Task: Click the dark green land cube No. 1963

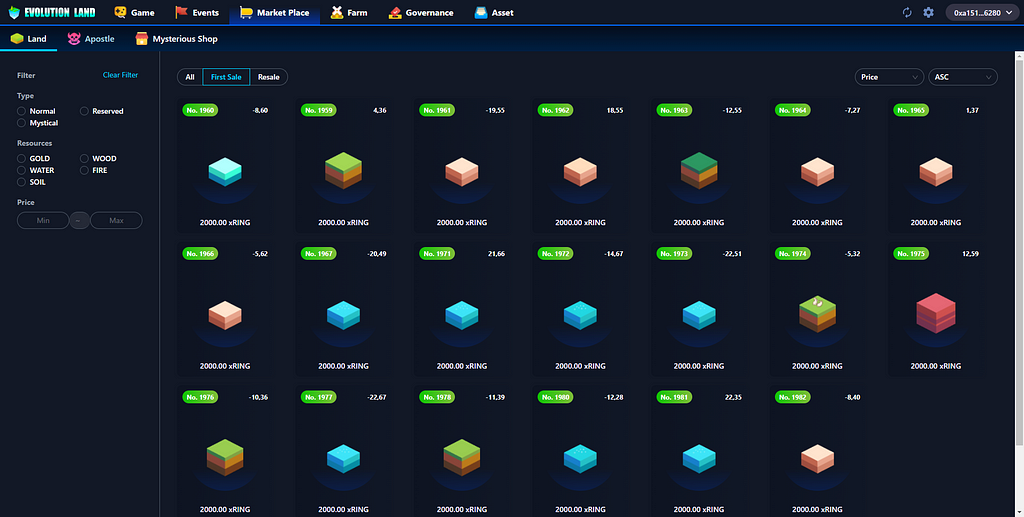Action: tap(699, 170)
